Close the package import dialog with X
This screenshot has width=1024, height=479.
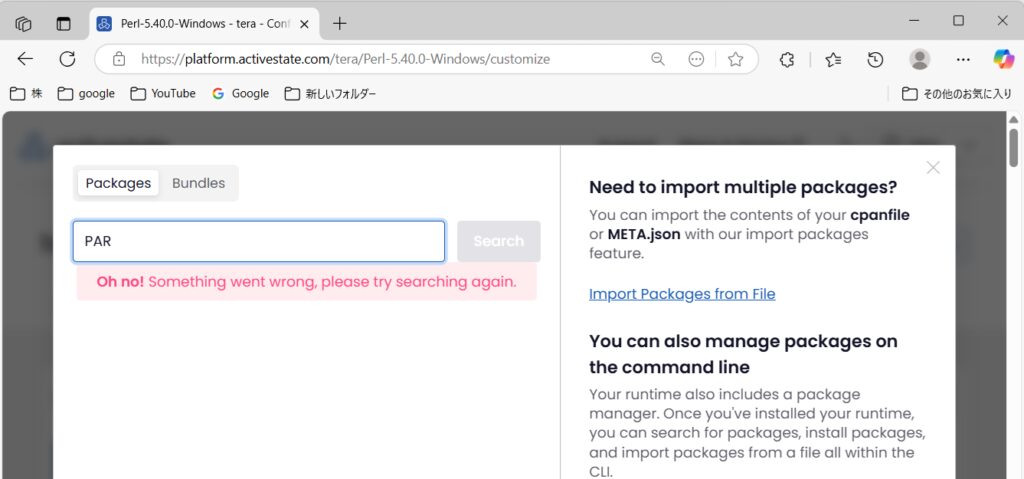933,167
